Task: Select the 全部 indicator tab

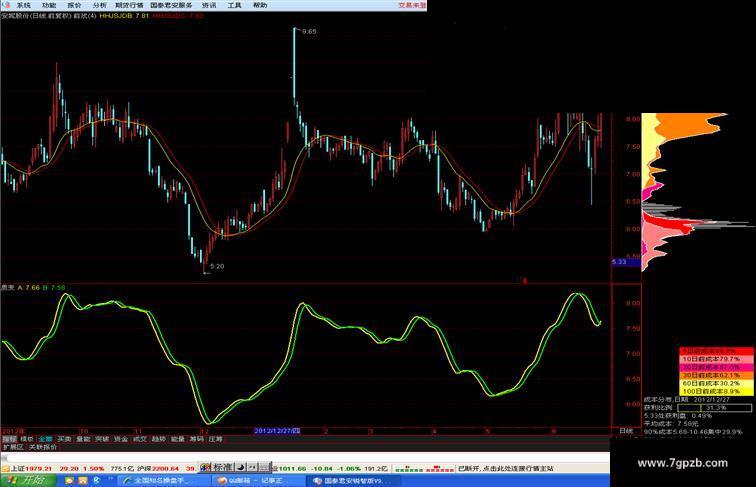Action: [x=45, y=439]
